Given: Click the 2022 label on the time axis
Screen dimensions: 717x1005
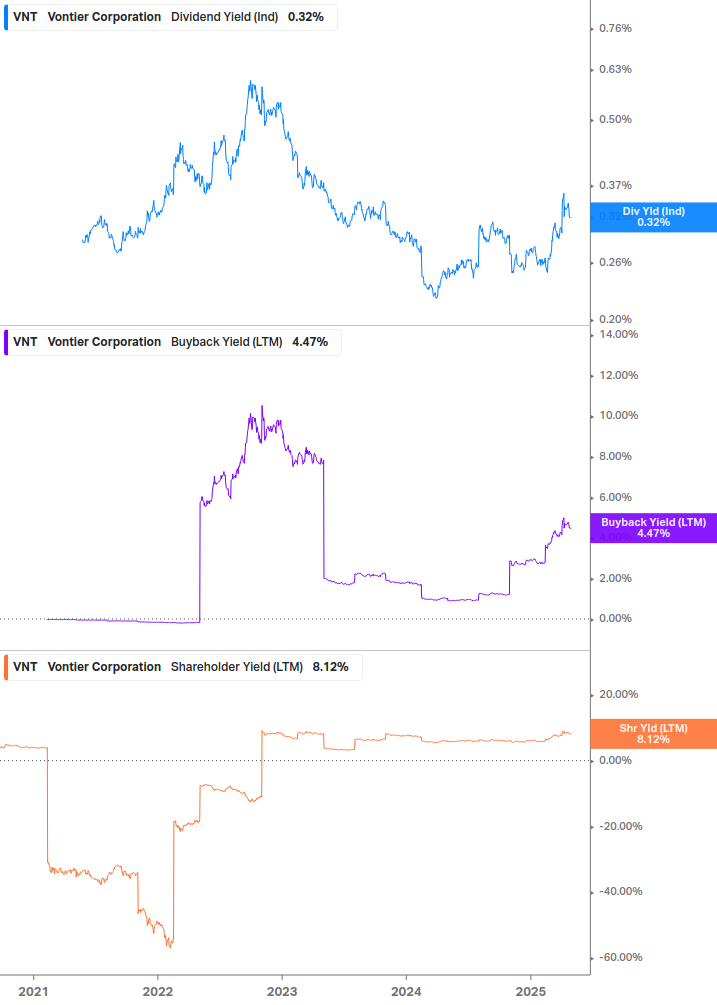Looking at the screenshot, I should point(158,992).
